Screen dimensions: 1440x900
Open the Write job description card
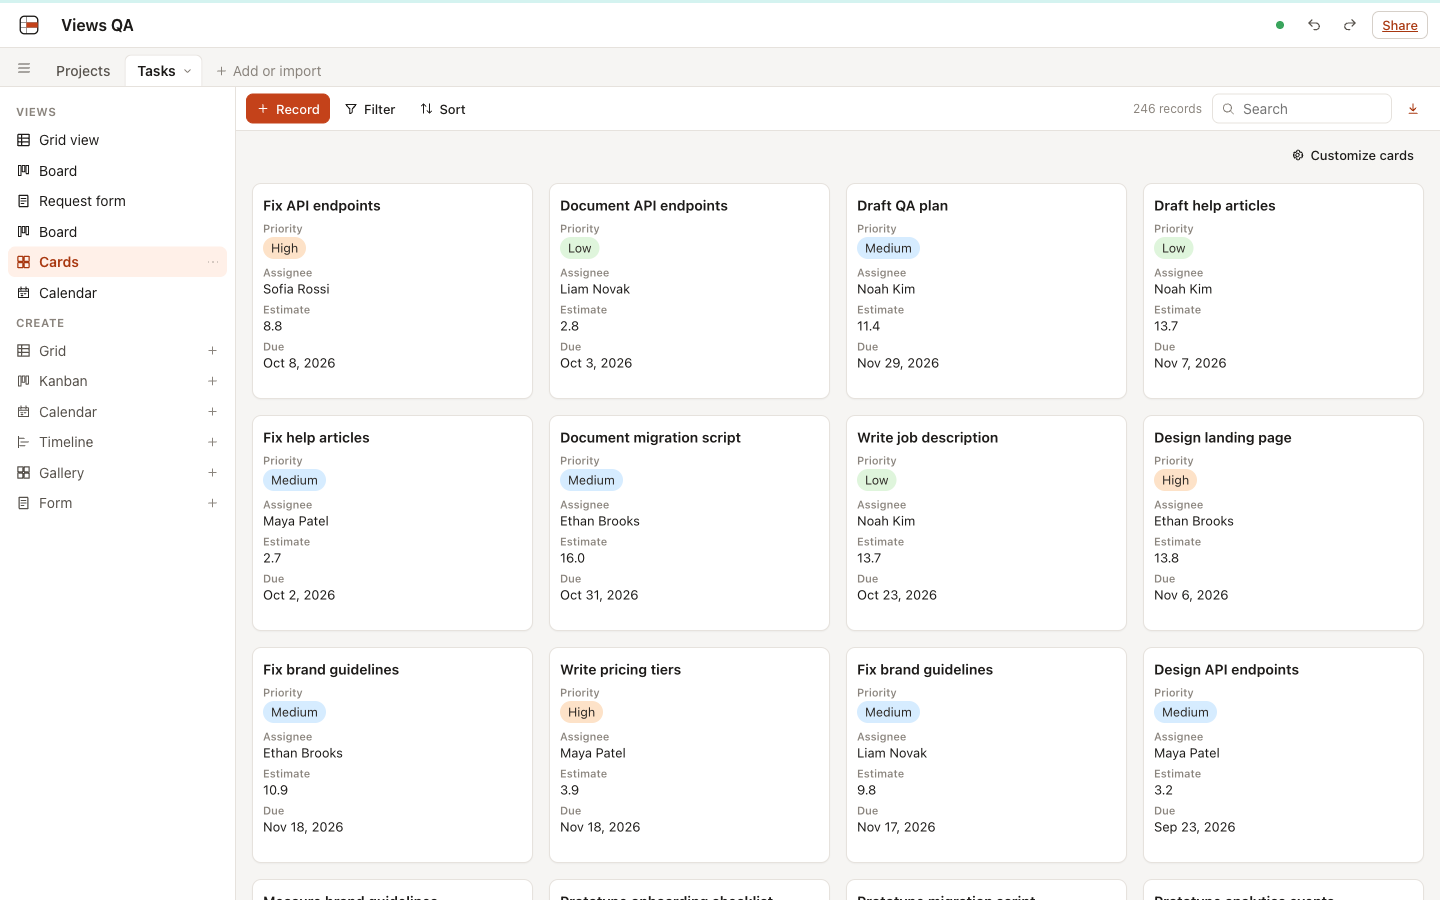click(986, 523)
